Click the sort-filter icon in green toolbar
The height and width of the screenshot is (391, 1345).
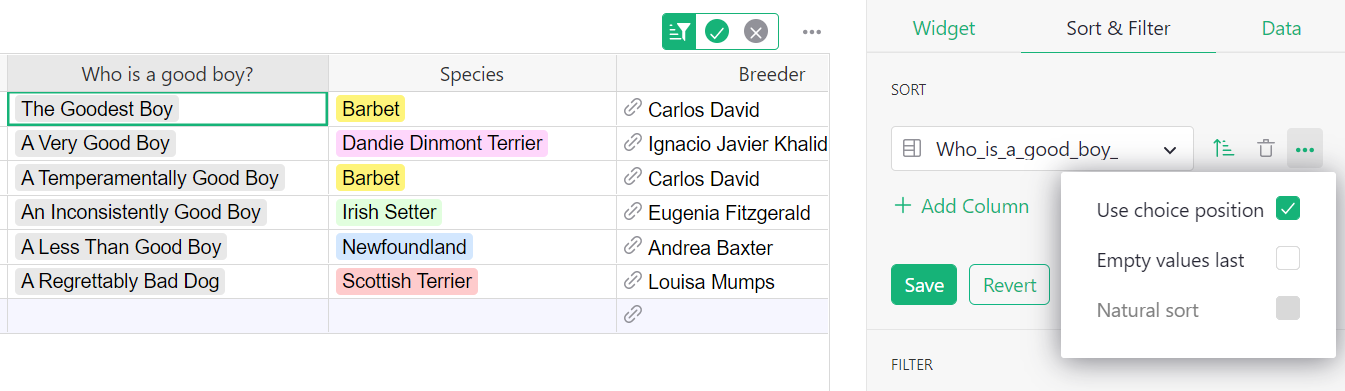click(x=680, y=32)
